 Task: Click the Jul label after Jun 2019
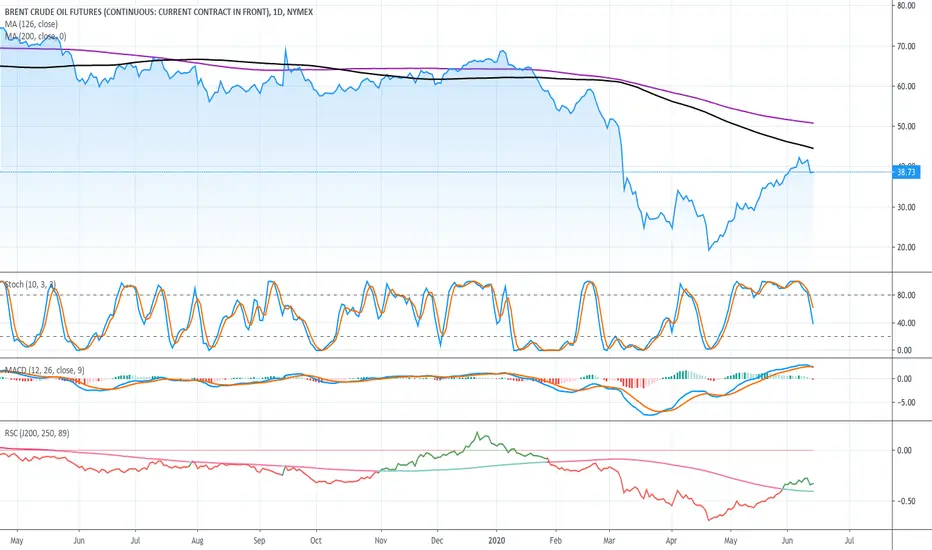(135, 540)
